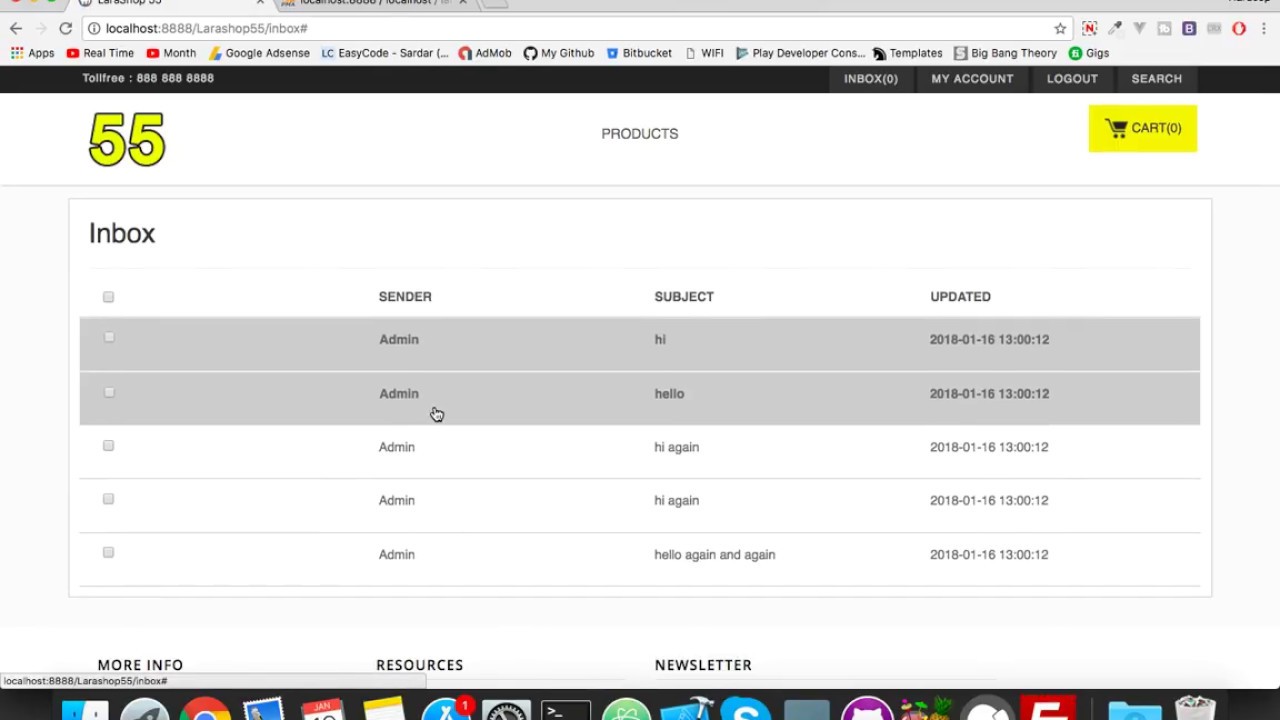
Task: Click the NEWSLETTER footer heading
Action: click(703, 665)
